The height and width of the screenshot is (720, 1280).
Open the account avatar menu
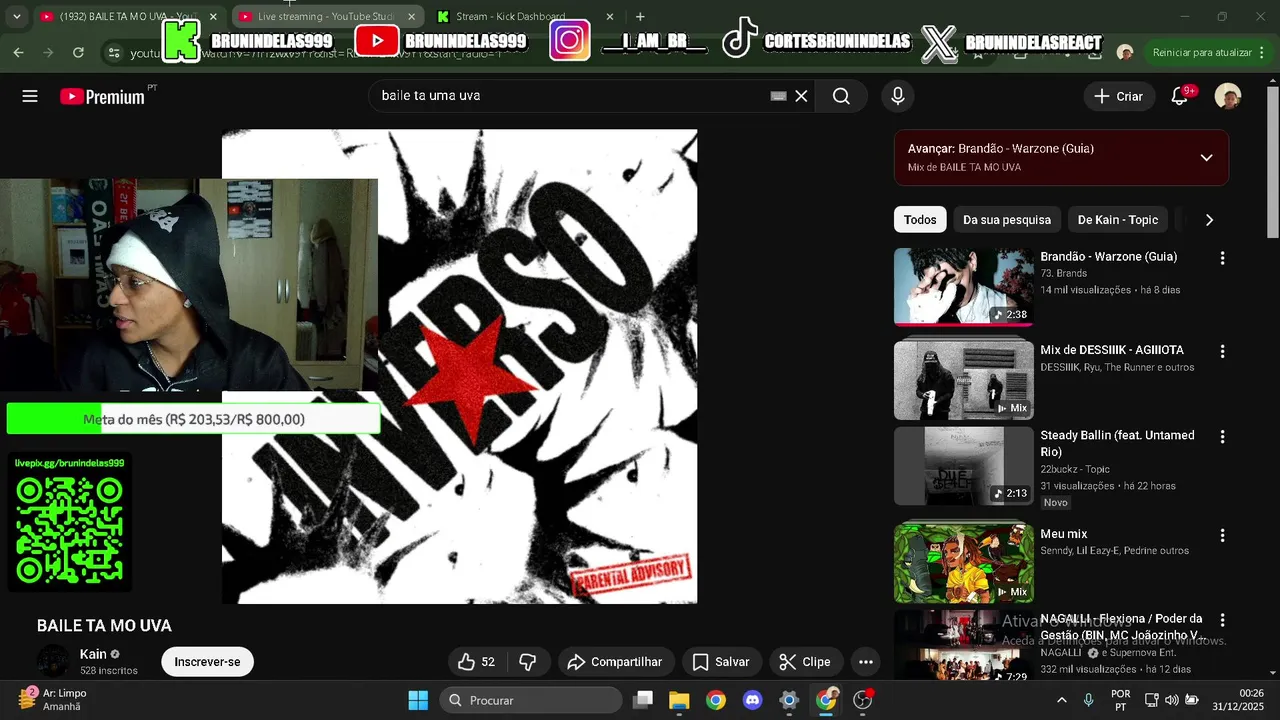1228,96
